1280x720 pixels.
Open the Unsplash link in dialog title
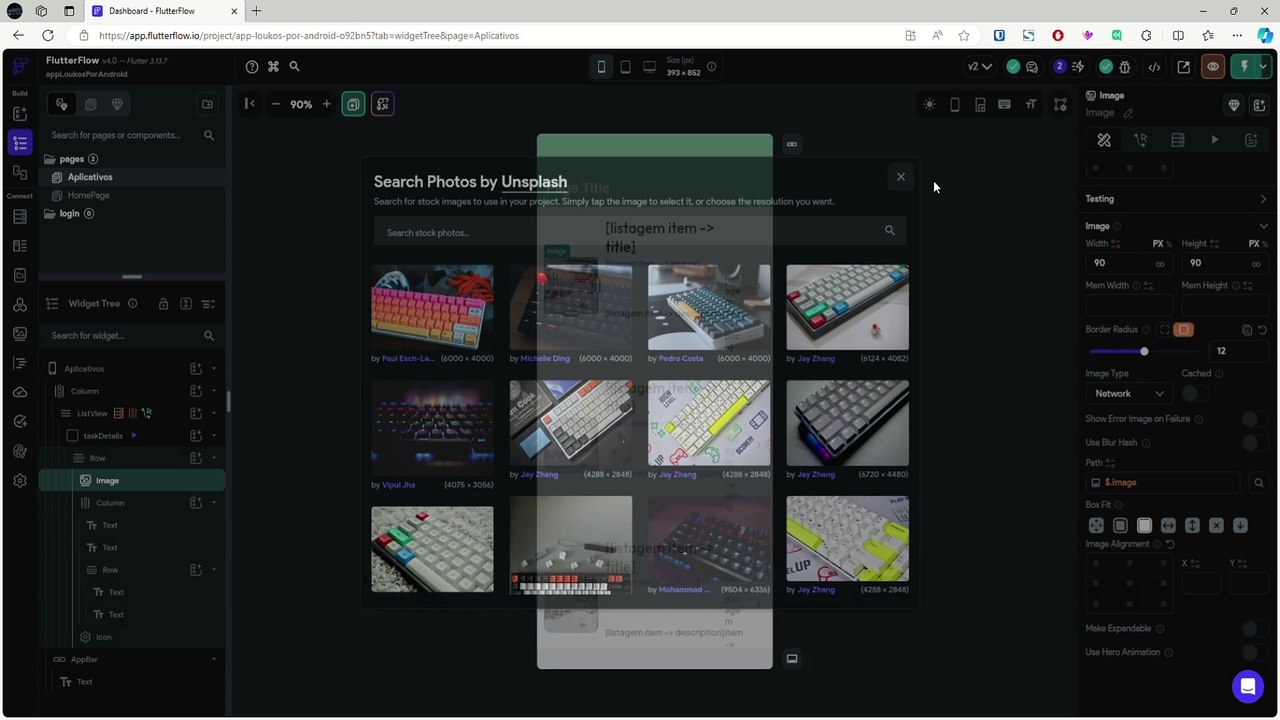point(534,182)
